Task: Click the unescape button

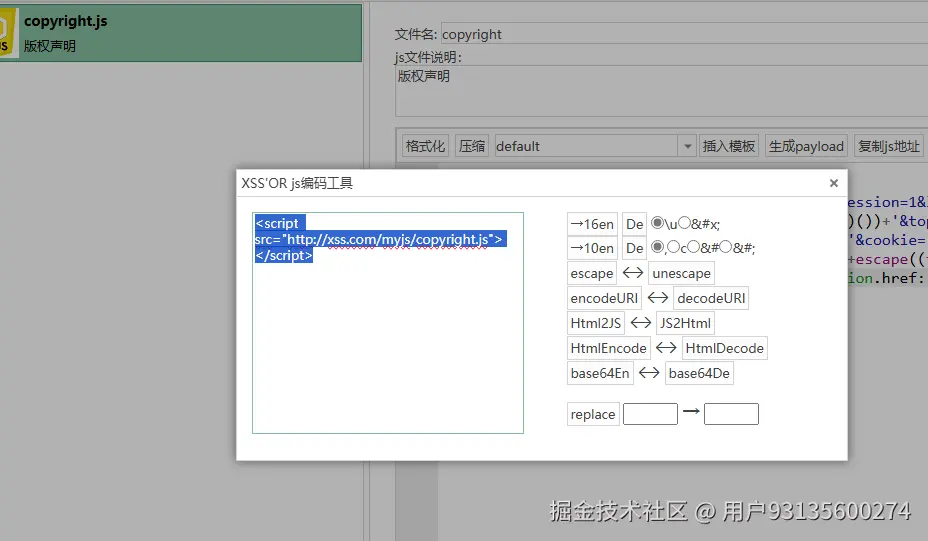Action: [681, 273]
